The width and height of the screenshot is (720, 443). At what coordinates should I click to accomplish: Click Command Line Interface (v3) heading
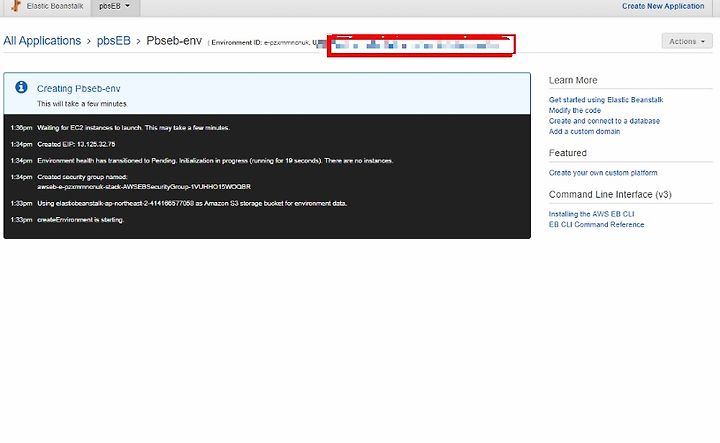coord(610,194)
